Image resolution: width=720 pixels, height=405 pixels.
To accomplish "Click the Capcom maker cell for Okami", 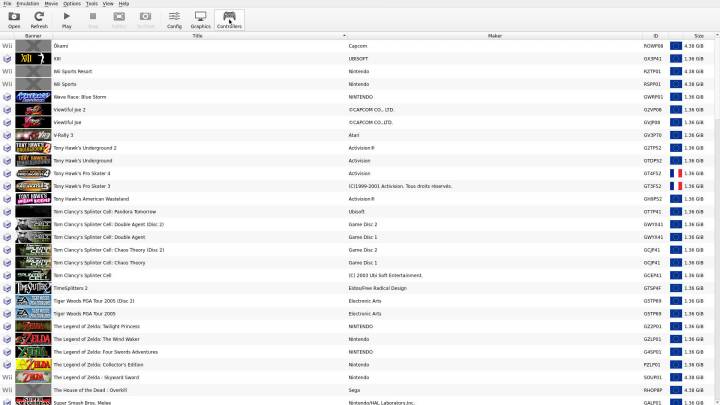I will [x=358, y=46].
